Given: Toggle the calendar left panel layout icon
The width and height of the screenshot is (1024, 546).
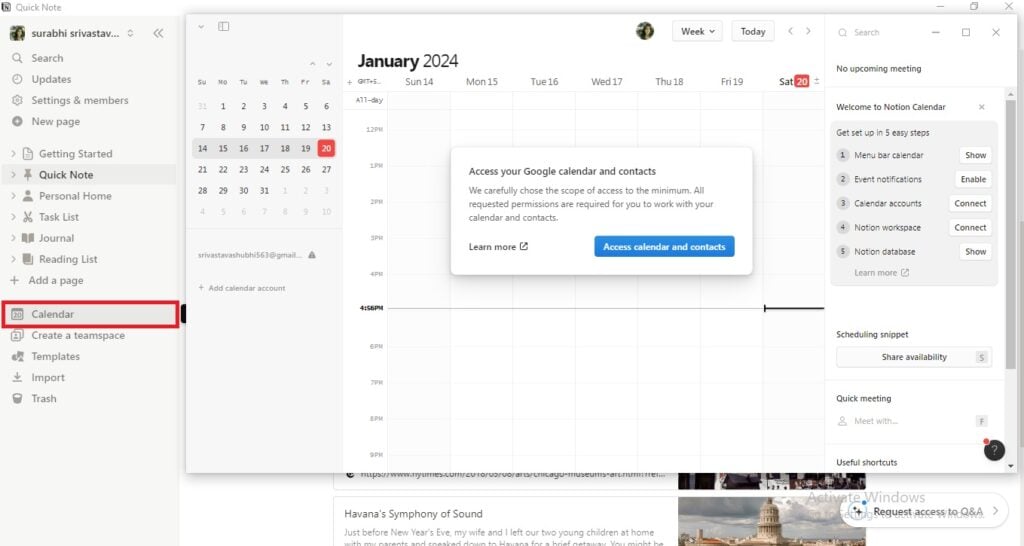Looking at the screenshot, I should (223, 27).
